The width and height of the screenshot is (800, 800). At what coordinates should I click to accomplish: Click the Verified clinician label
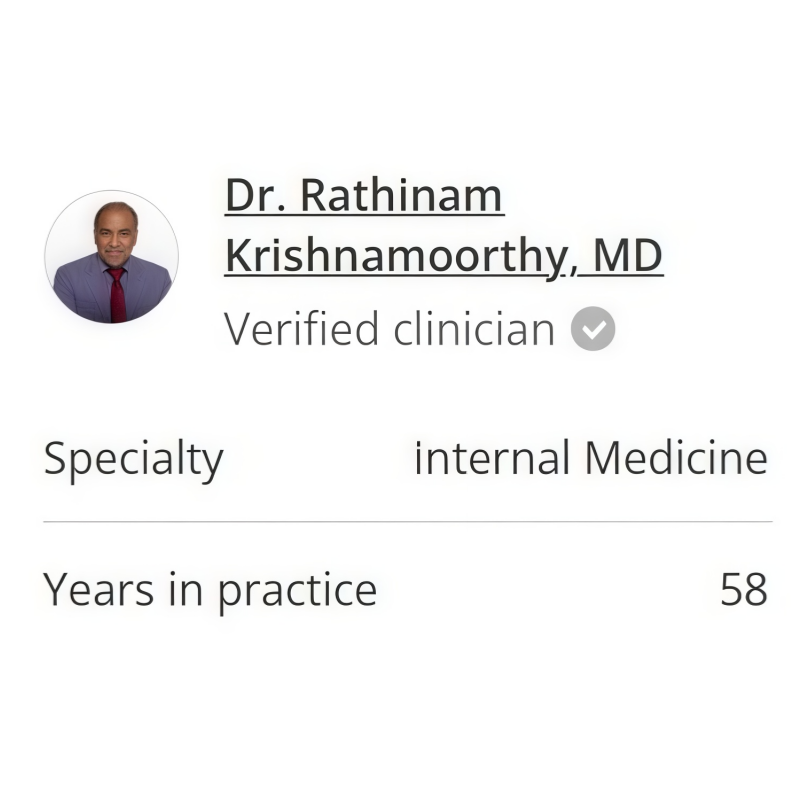(389, 329)
